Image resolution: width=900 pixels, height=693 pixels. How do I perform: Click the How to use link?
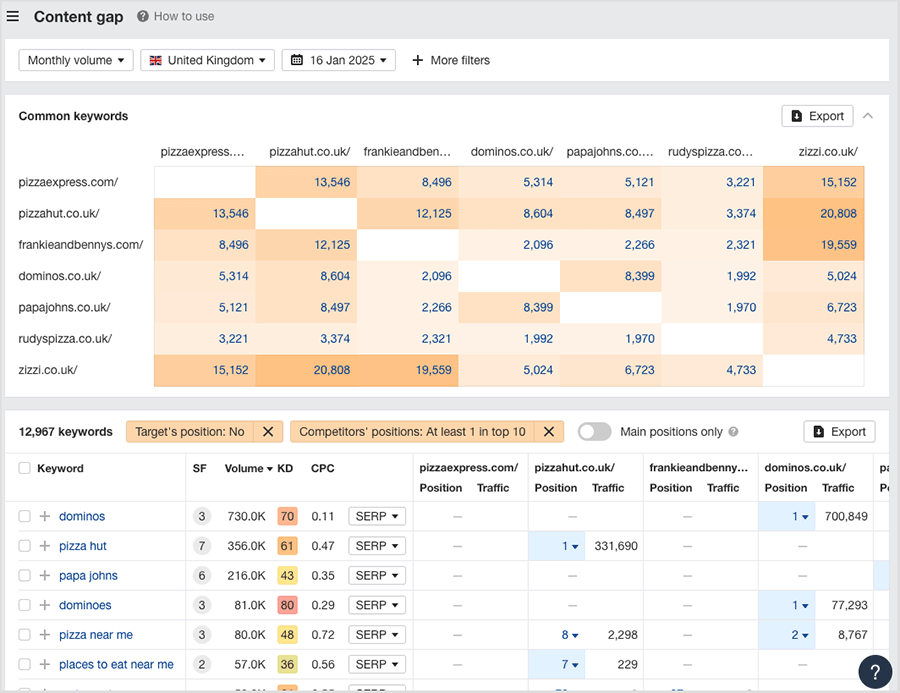click(x=184, y=16)
